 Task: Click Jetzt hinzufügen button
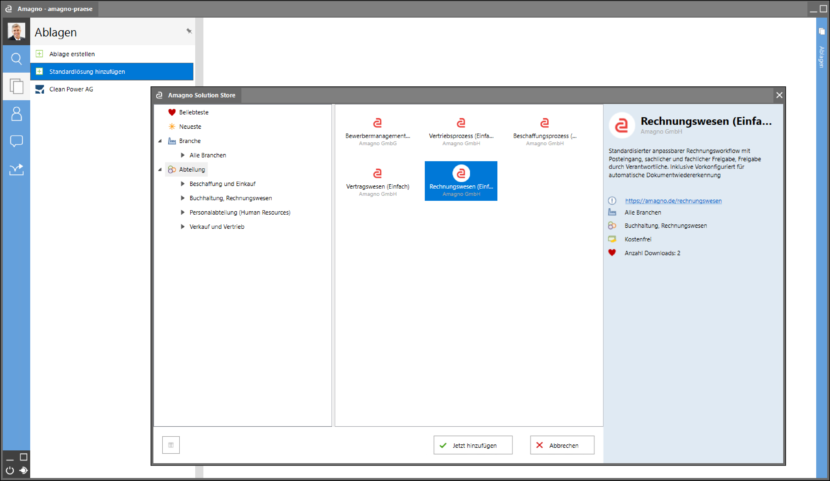click(x=473, y=445)
